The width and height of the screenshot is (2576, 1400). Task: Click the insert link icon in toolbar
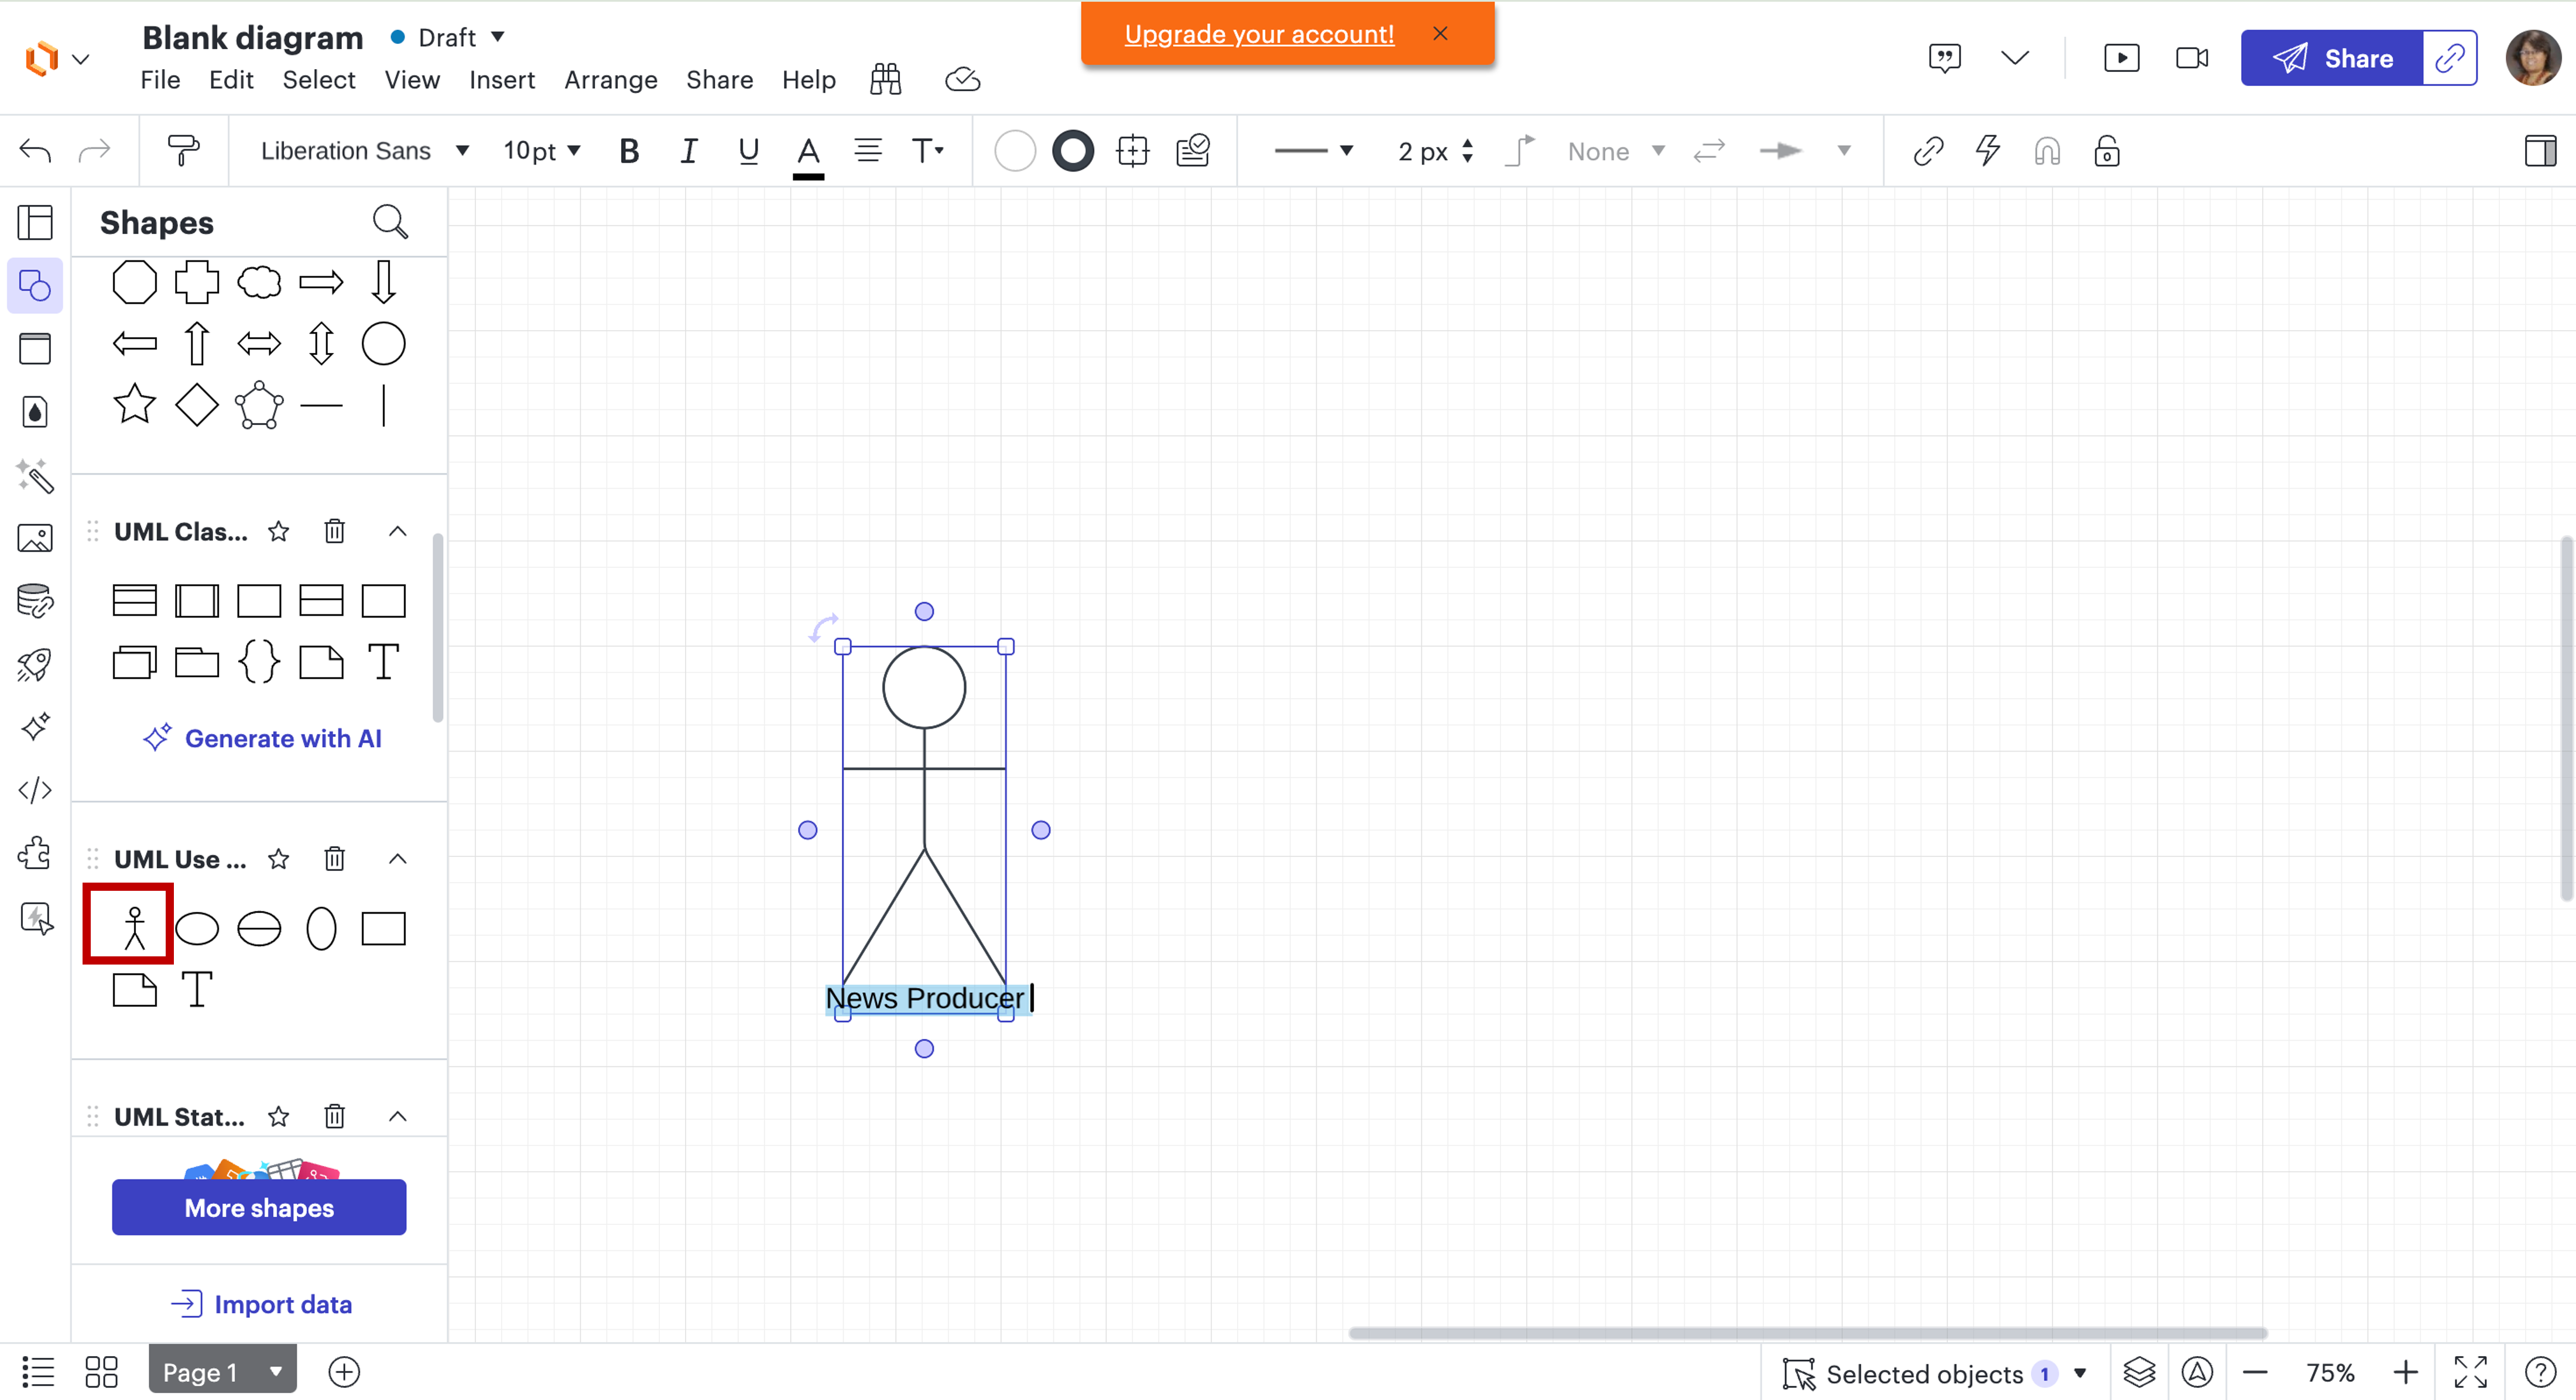pyautogui.click(x=1929, y=151)
